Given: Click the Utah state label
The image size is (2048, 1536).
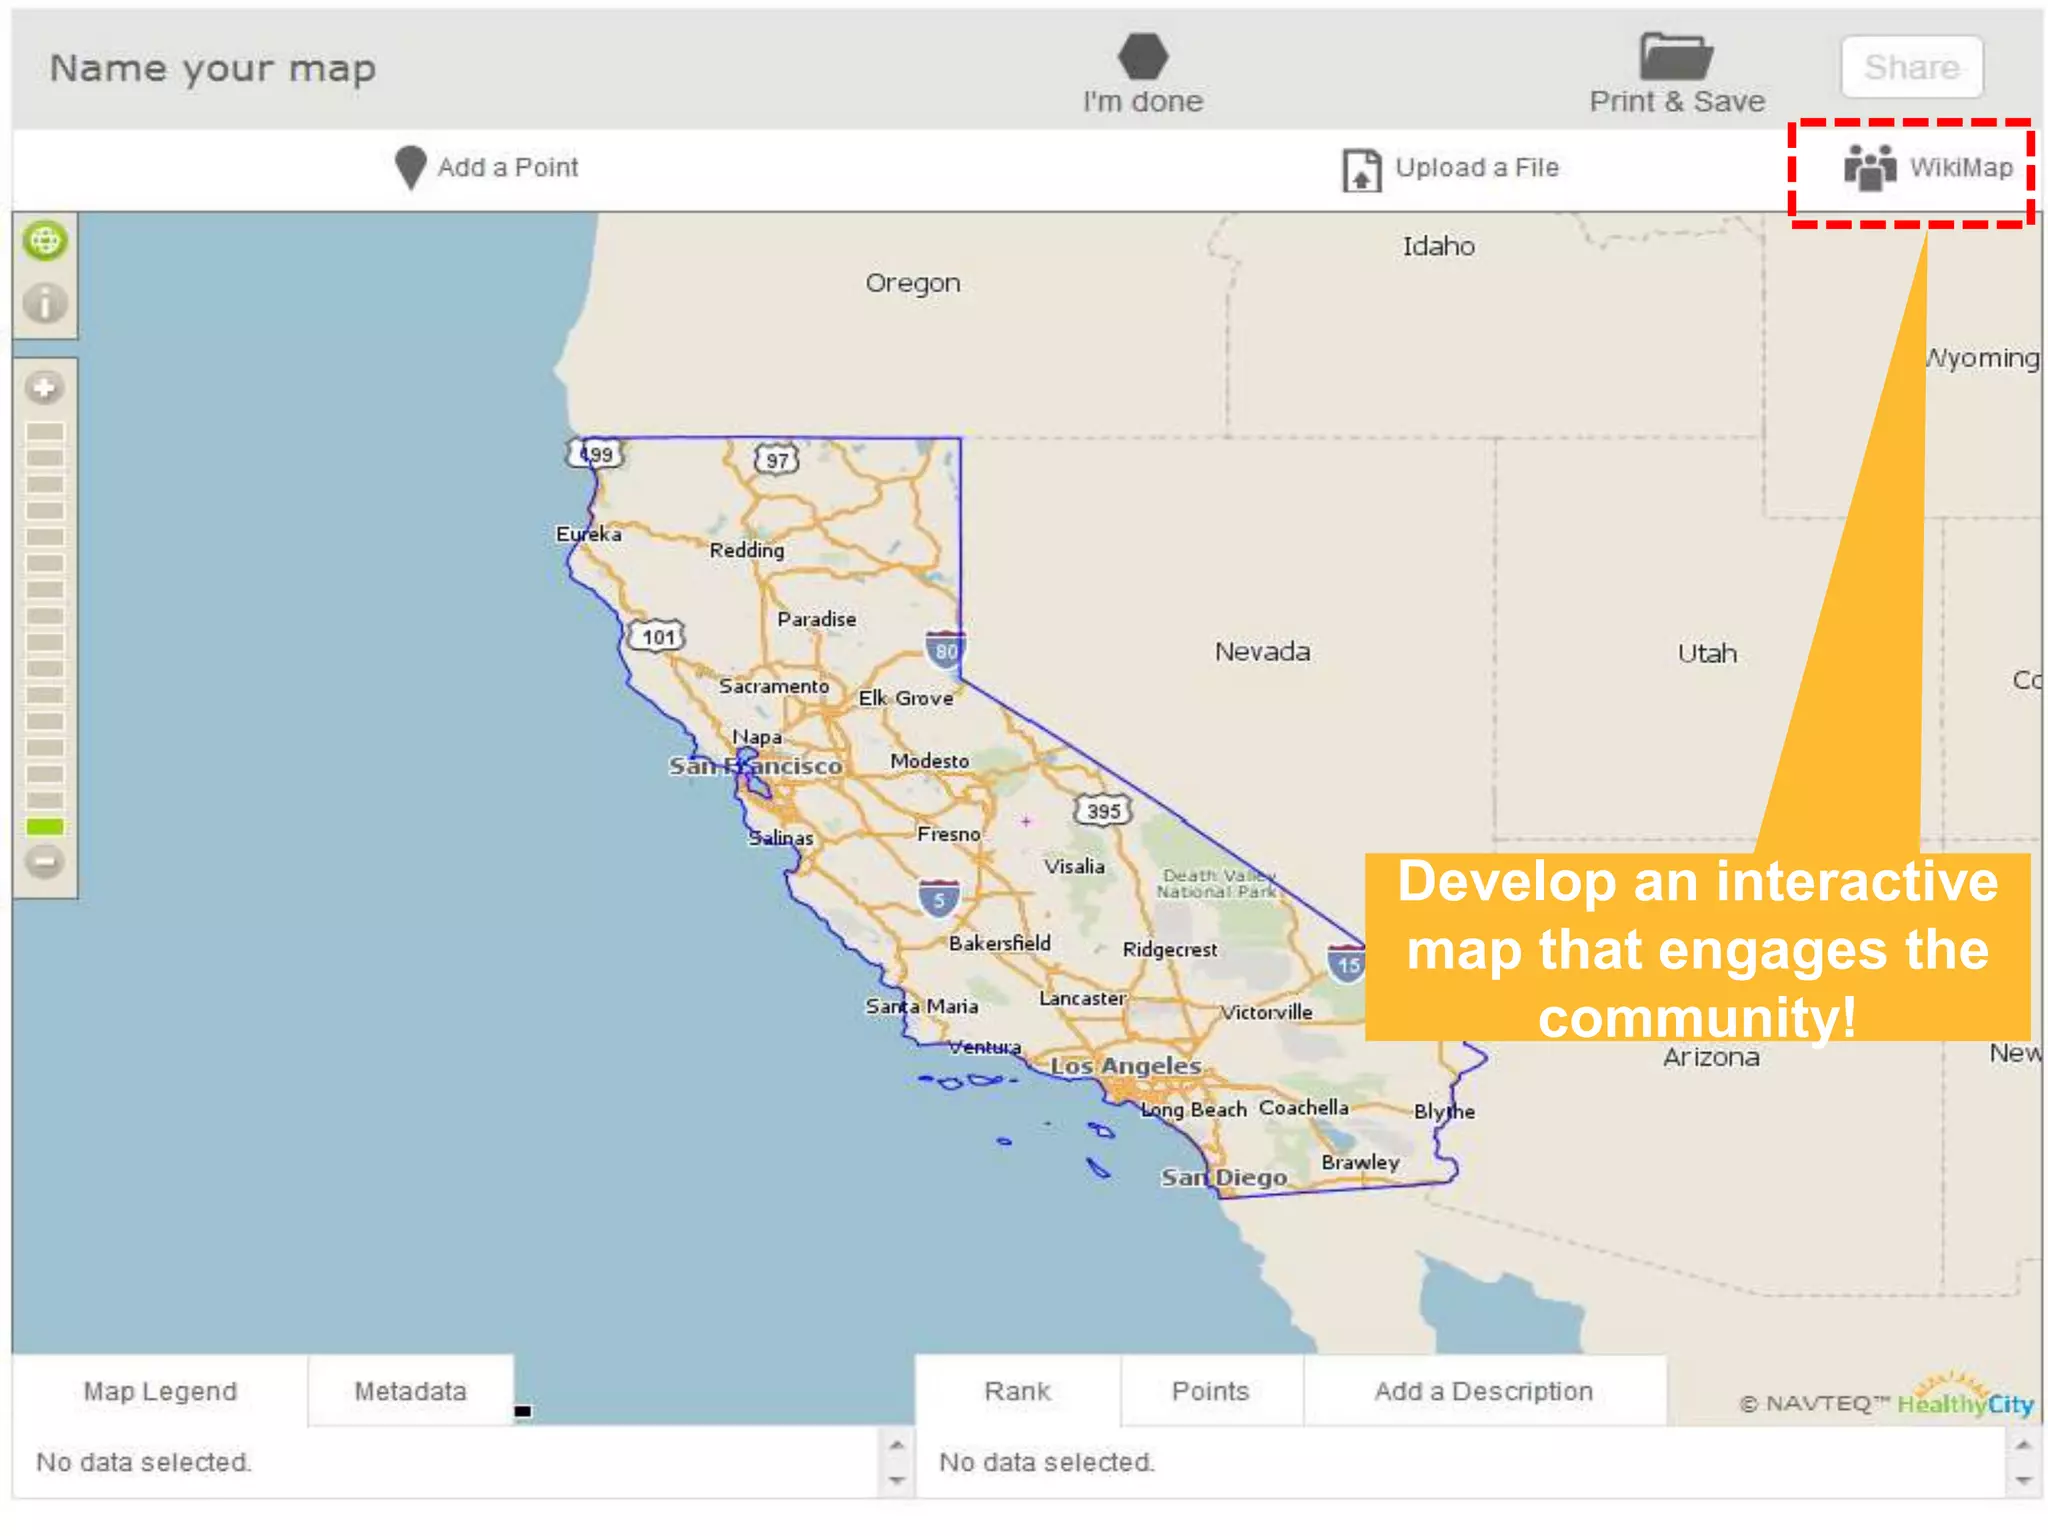Looking at the screenshot, I should pos(1707,654).
